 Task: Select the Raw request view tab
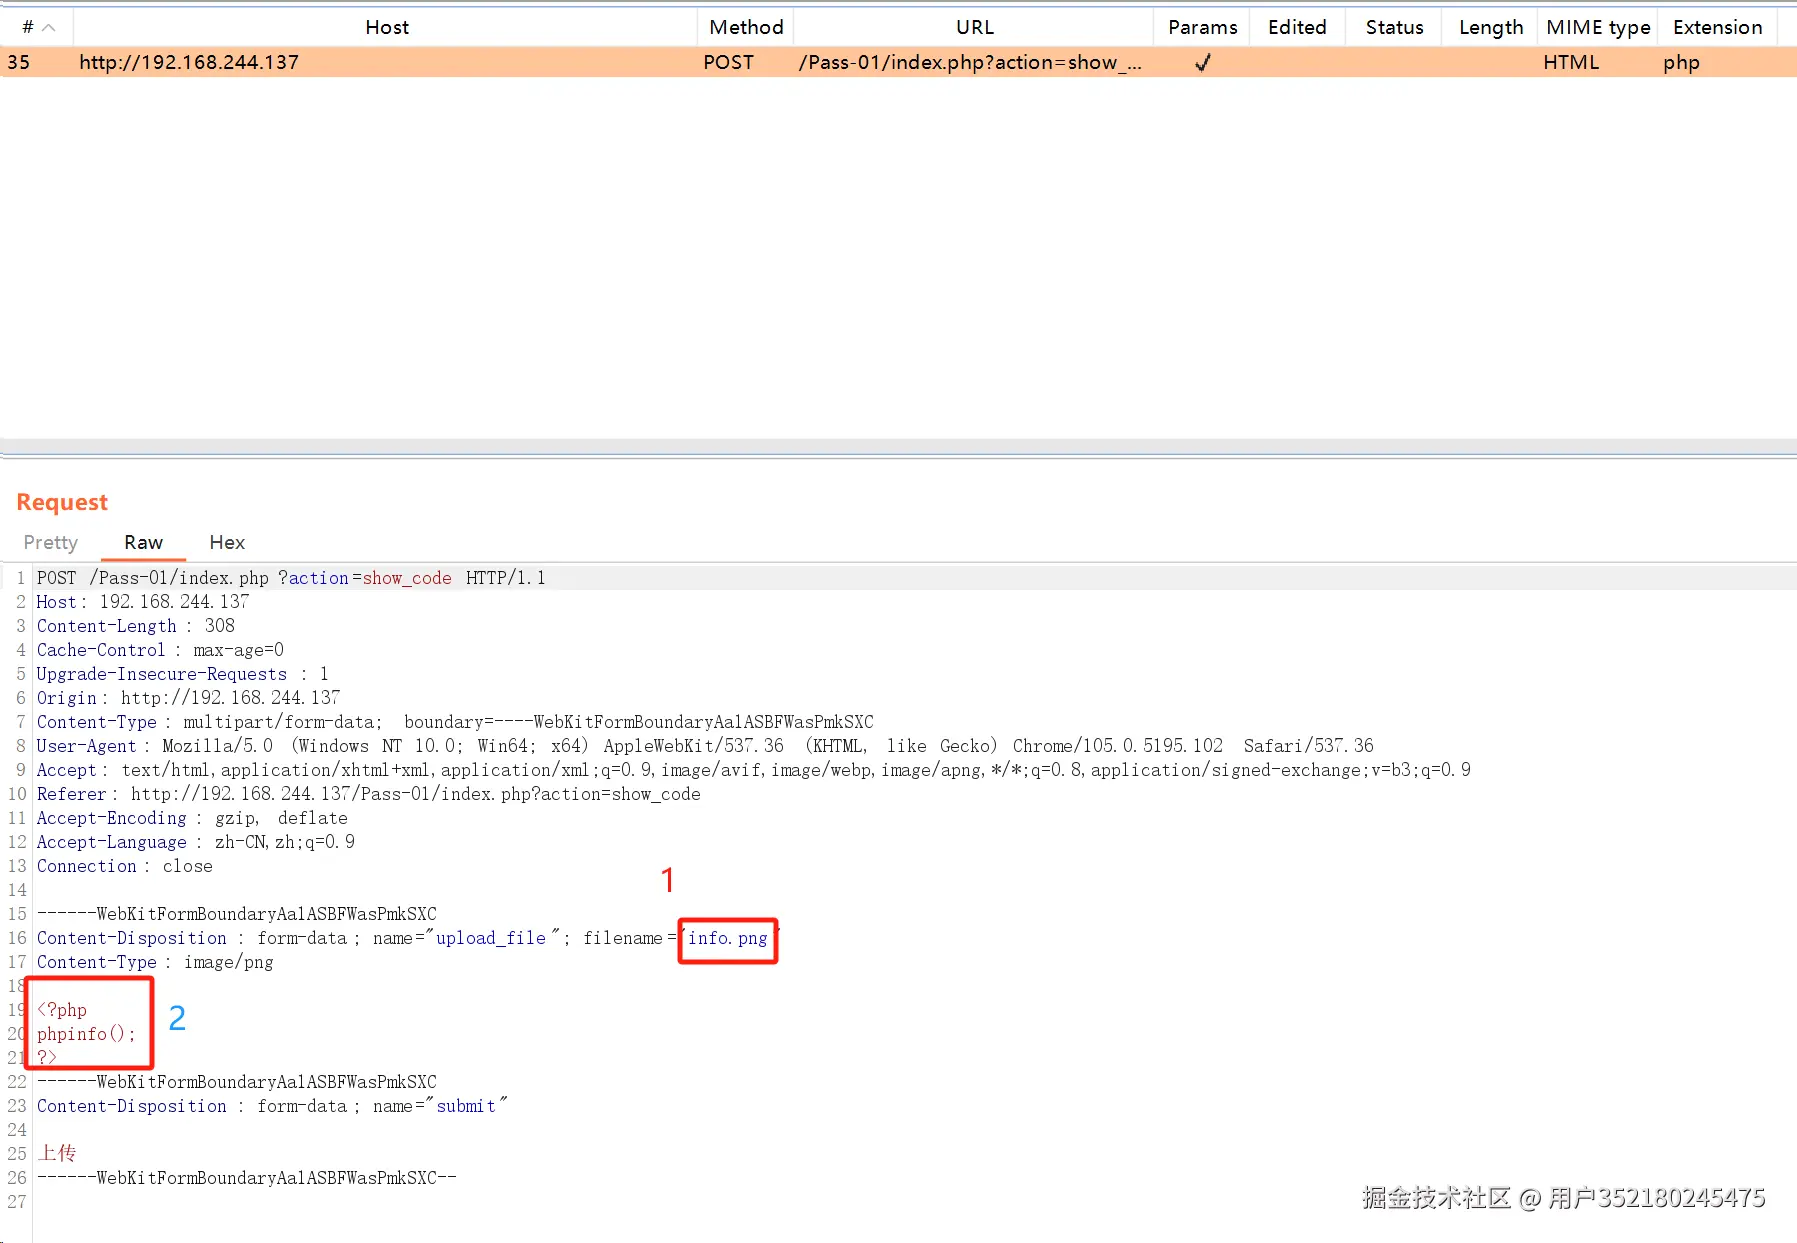[143, 542]
